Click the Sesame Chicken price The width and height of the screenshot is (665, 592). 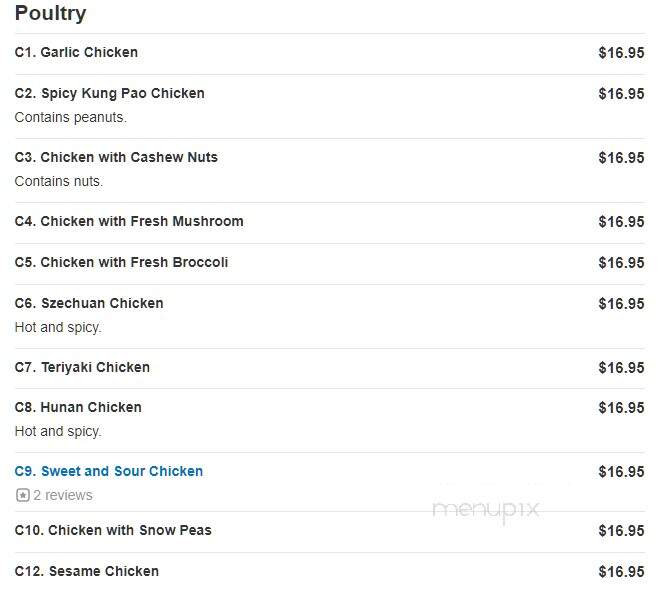(621, 572)
